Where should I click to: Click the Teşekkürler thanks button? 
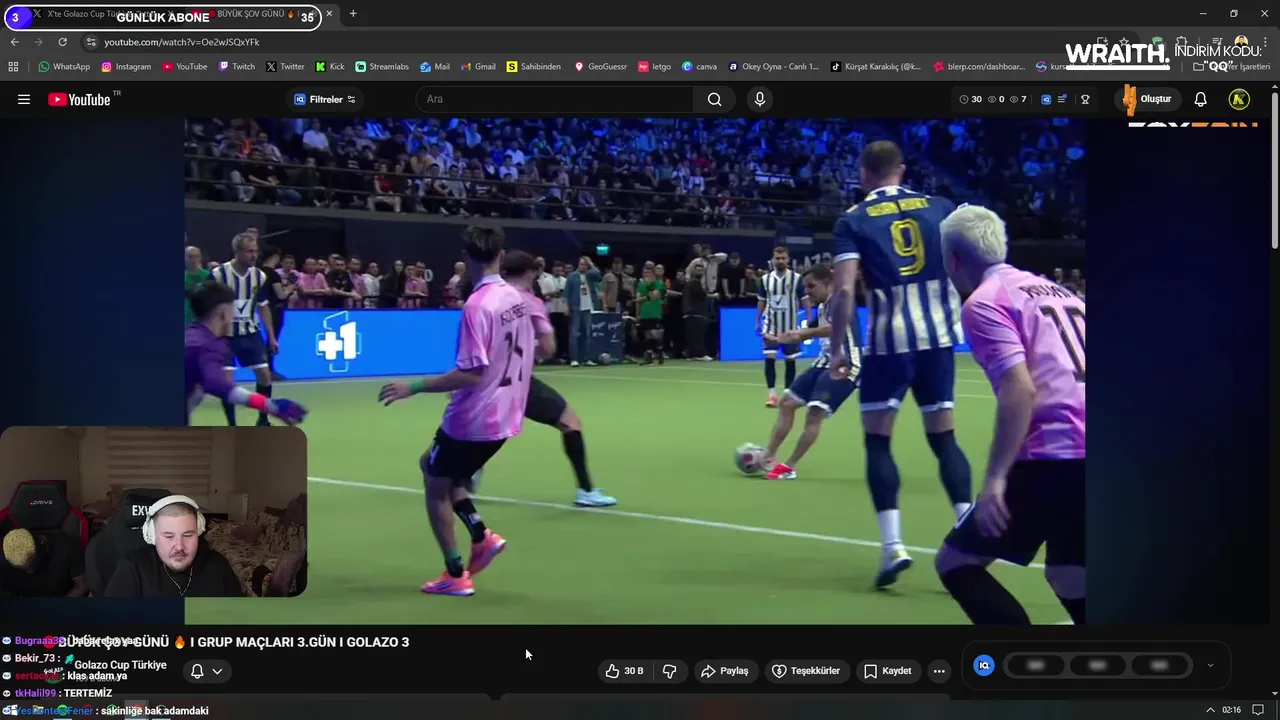806,671
